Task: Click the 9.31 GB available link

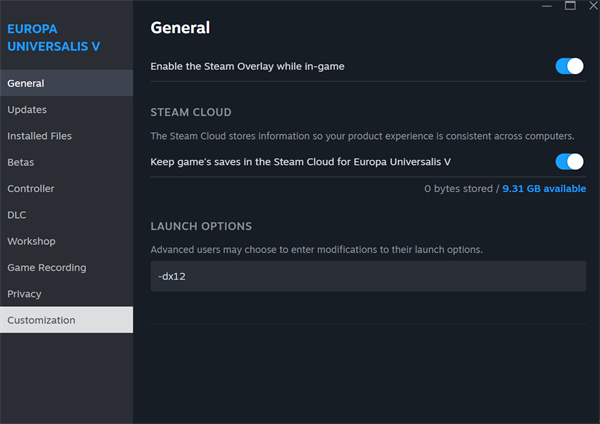Action: [544, 188]
